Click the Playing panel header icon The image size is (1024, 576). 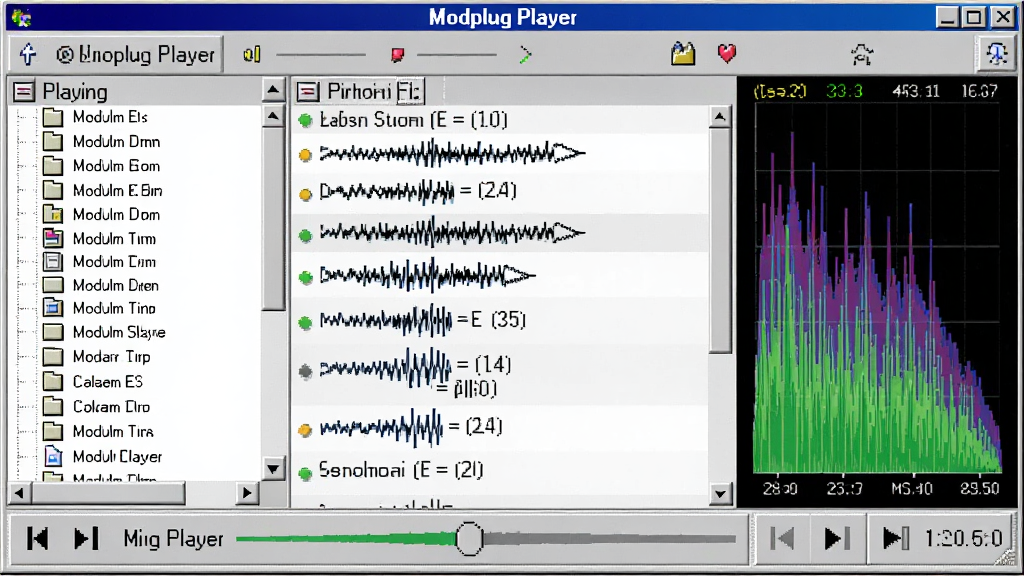pyautogui.click(x=24, y=91)
